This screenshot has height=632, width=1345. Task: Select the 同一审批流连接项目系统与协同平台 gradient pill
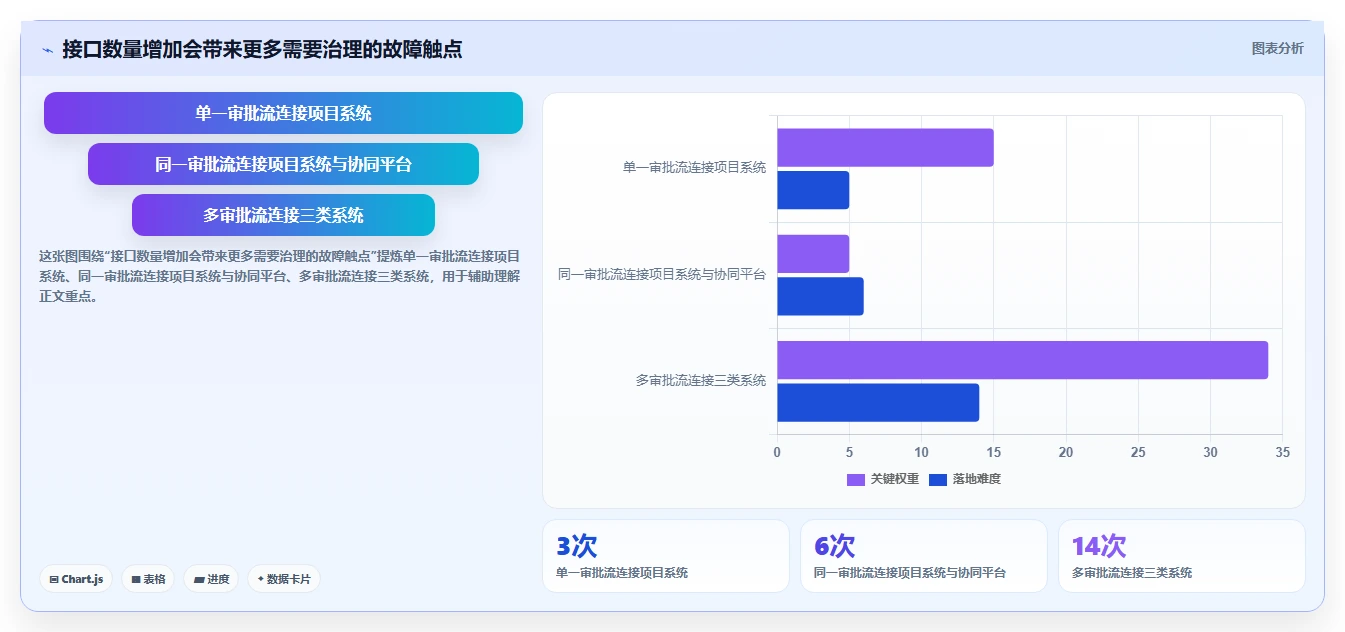point(283,164)
